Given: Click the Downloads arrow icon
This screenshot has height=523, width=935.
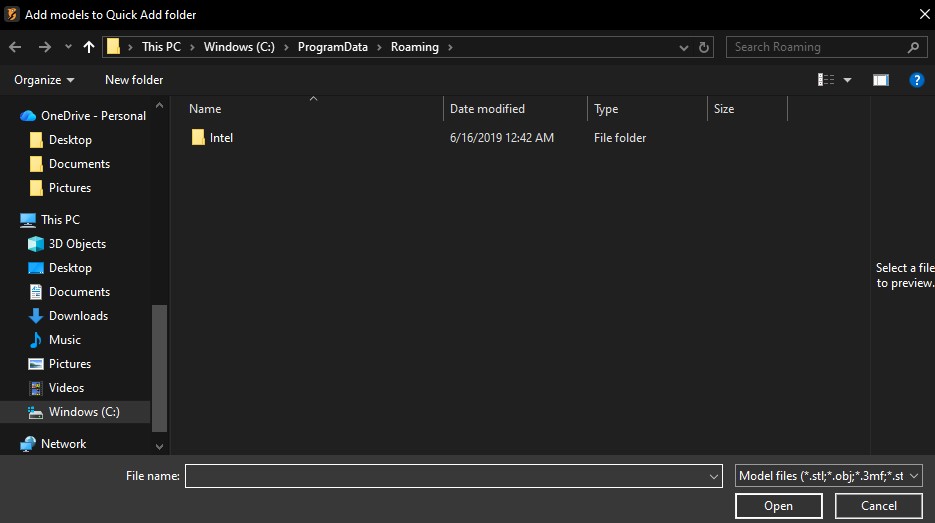Looking at the screenshot, I should coord(36,315).
